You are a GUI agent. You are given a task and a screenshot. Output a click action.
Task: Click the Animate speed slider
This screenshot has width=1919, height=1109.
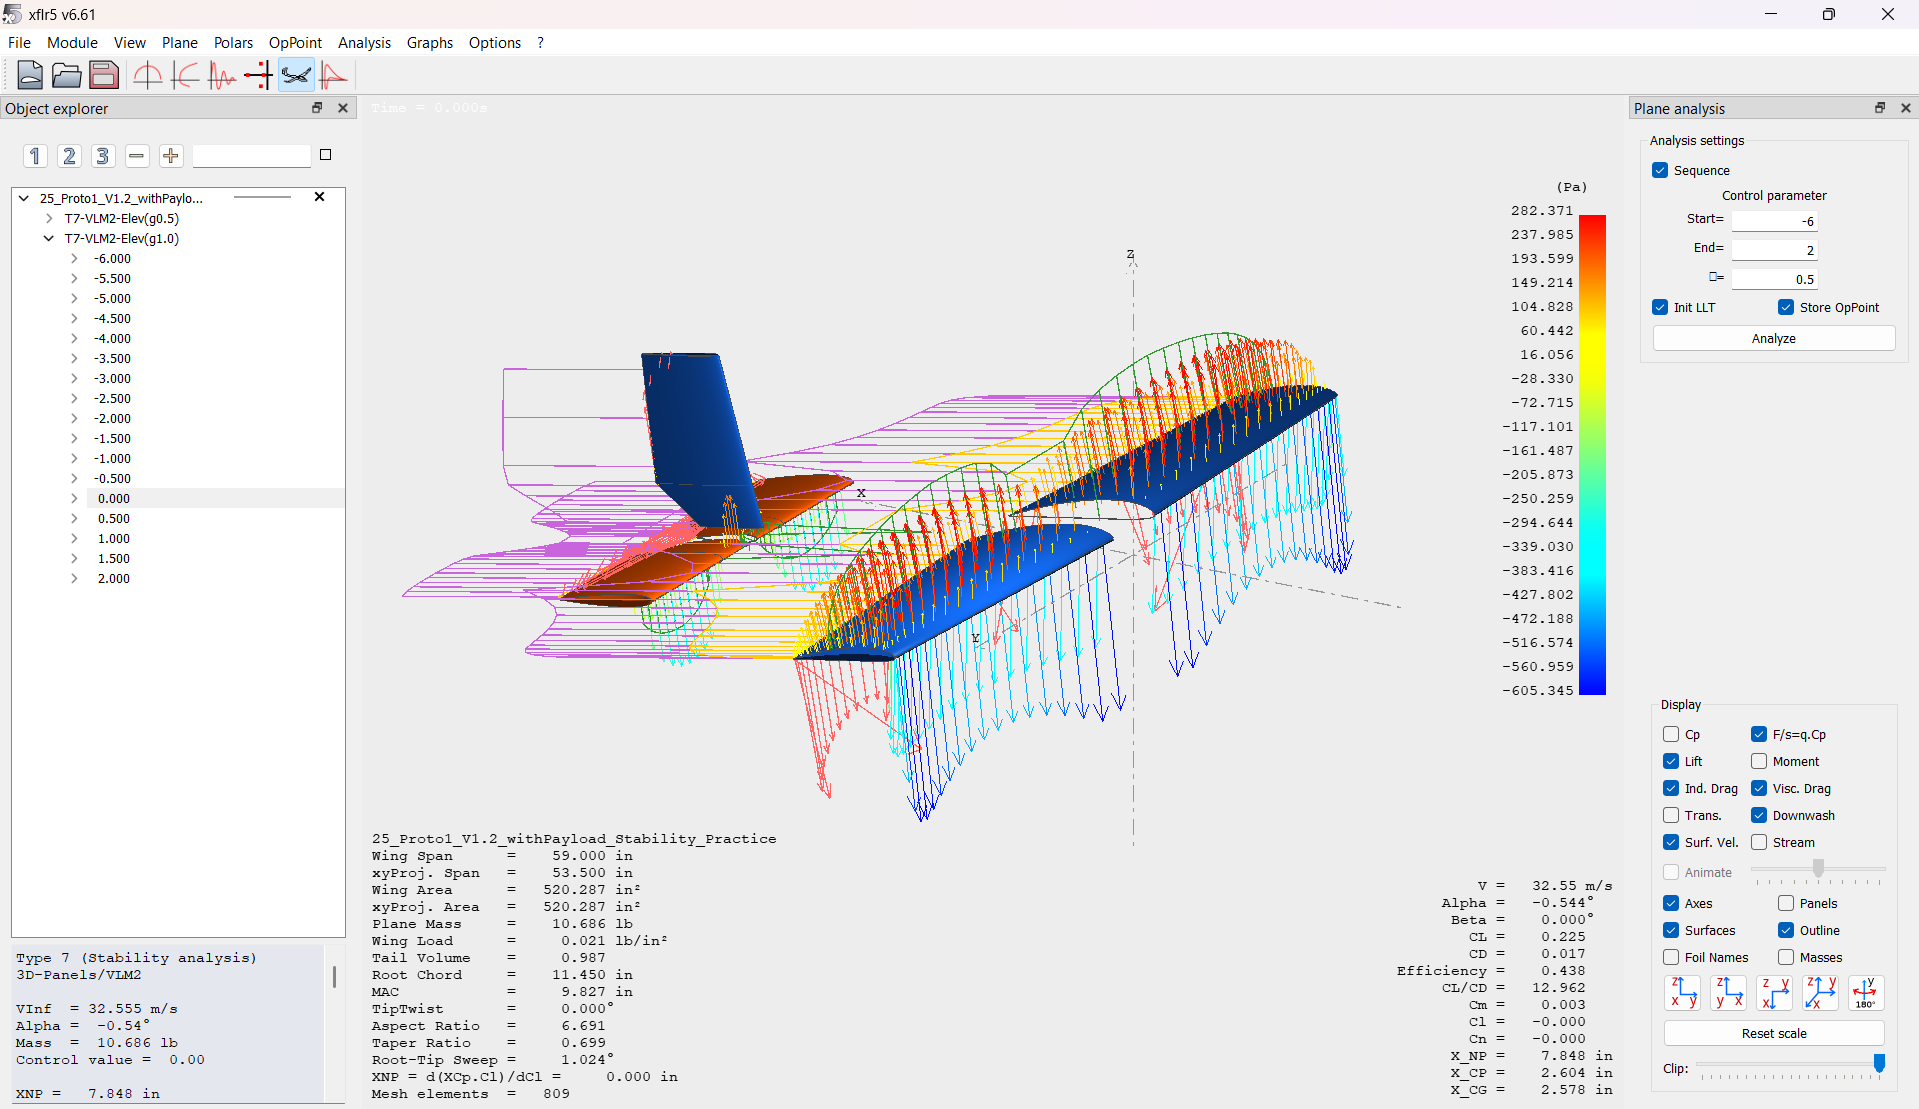click(1818, 869)
